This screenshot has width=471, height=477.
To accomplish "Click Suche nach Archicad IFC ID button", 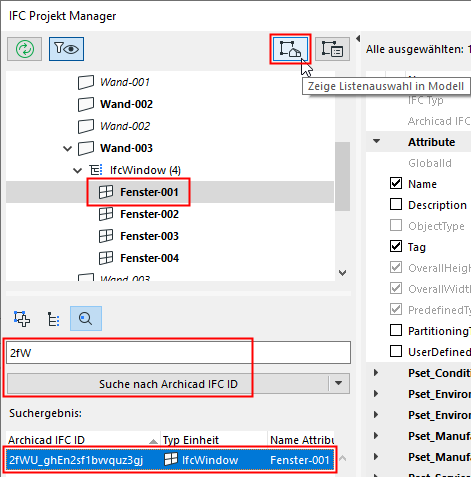I will 168,384.
